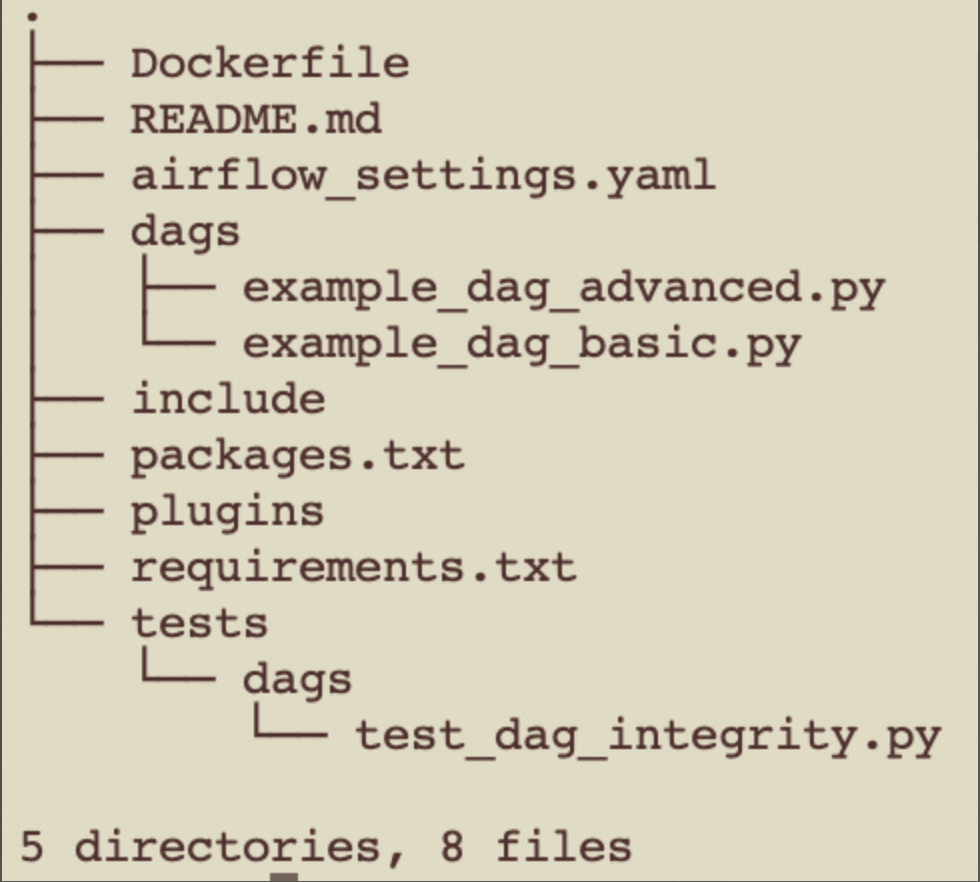The image size is (980, 882).
Task: Select the top-level dags directory
Action: (186, 232)
